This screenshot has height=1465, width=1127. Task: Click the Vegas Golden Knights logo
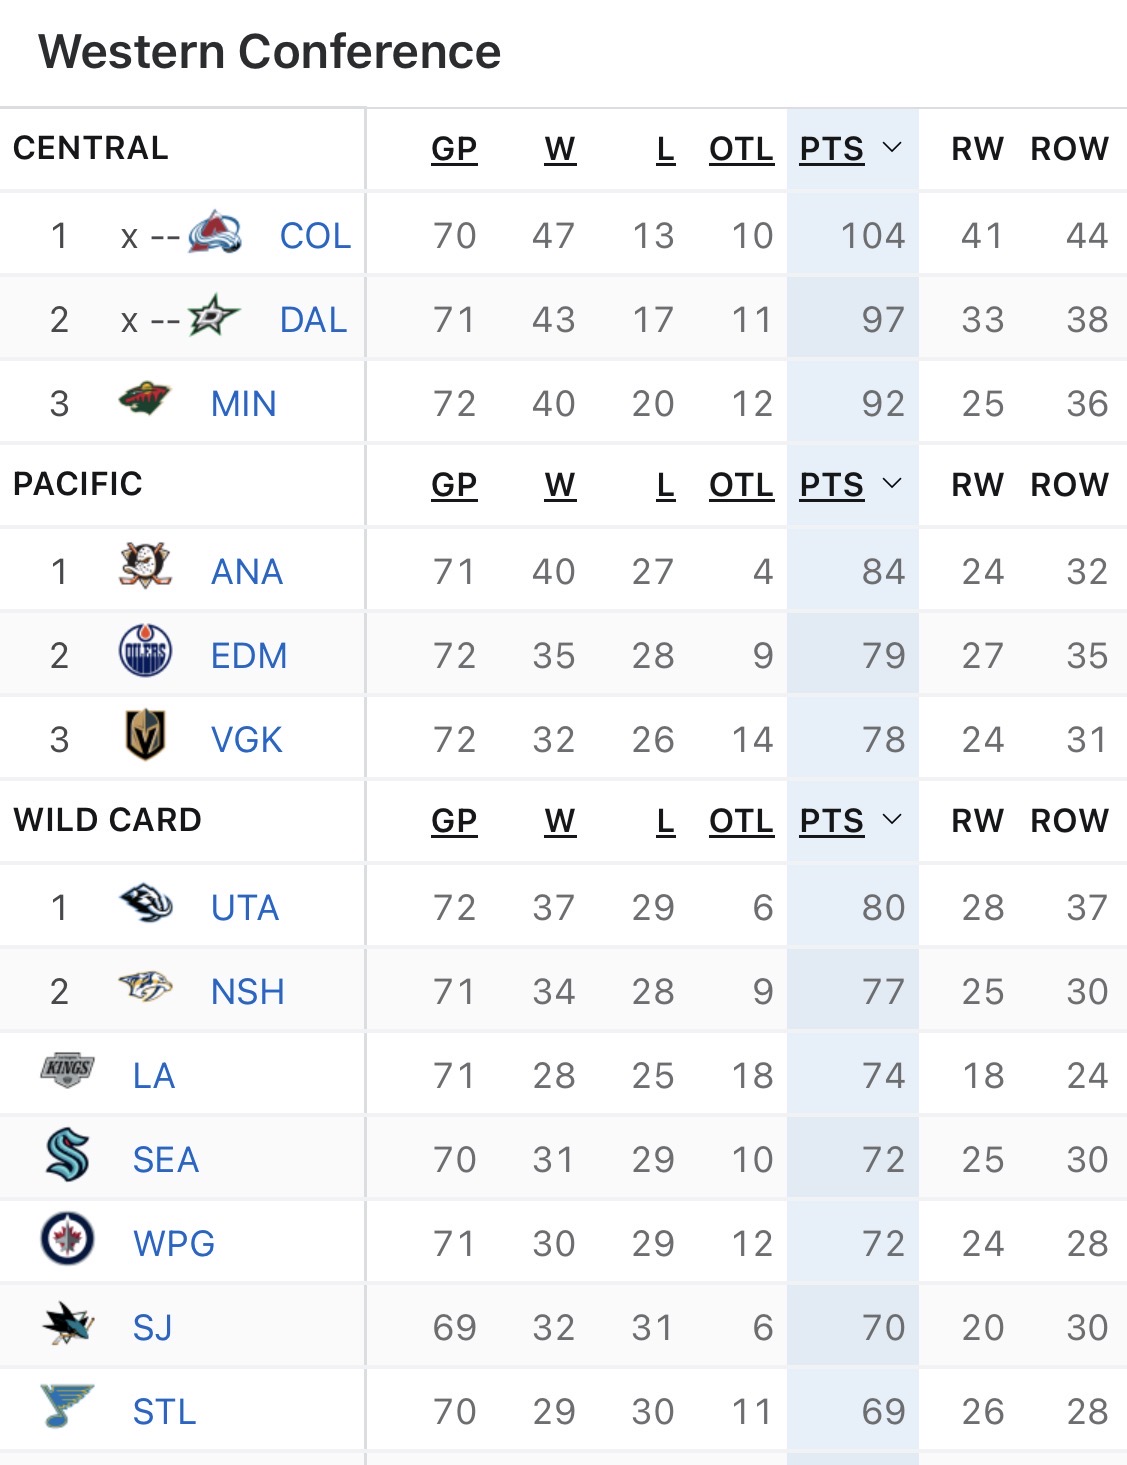tap(145, 736)
